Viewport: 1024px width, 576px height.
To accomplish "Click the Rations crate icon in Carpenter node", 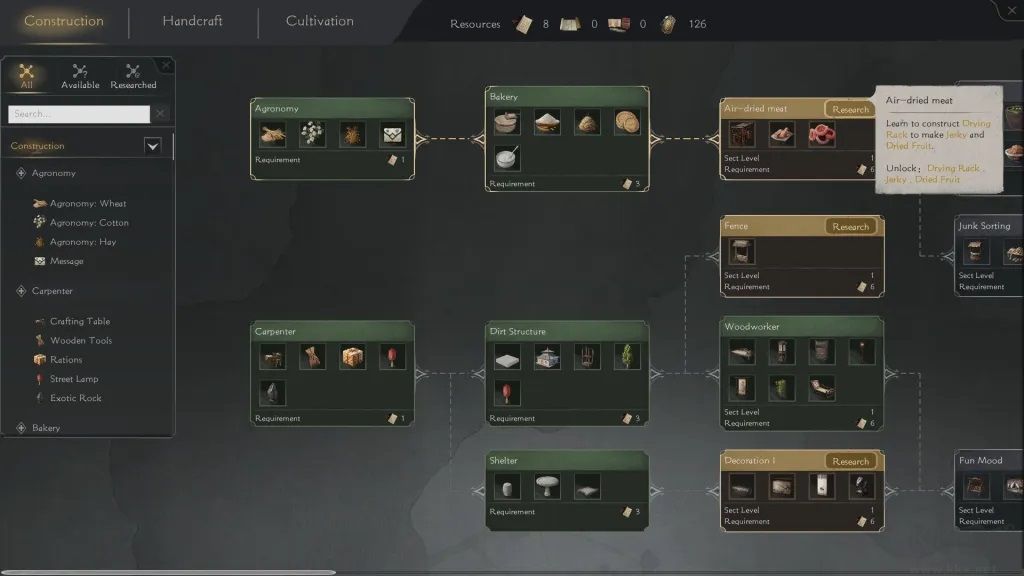I will point(353,357).
